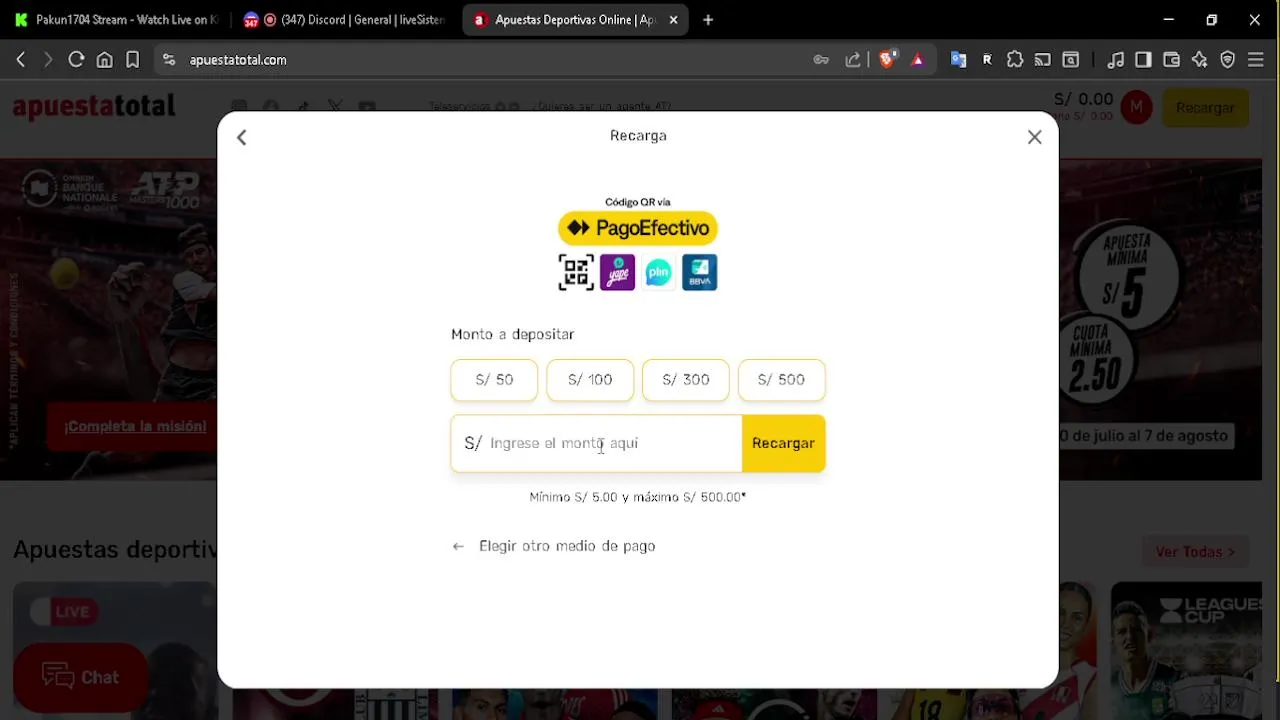Reload the current page
The height and width of the screenshot is (720, 1280).
click(x=76, y=60)
